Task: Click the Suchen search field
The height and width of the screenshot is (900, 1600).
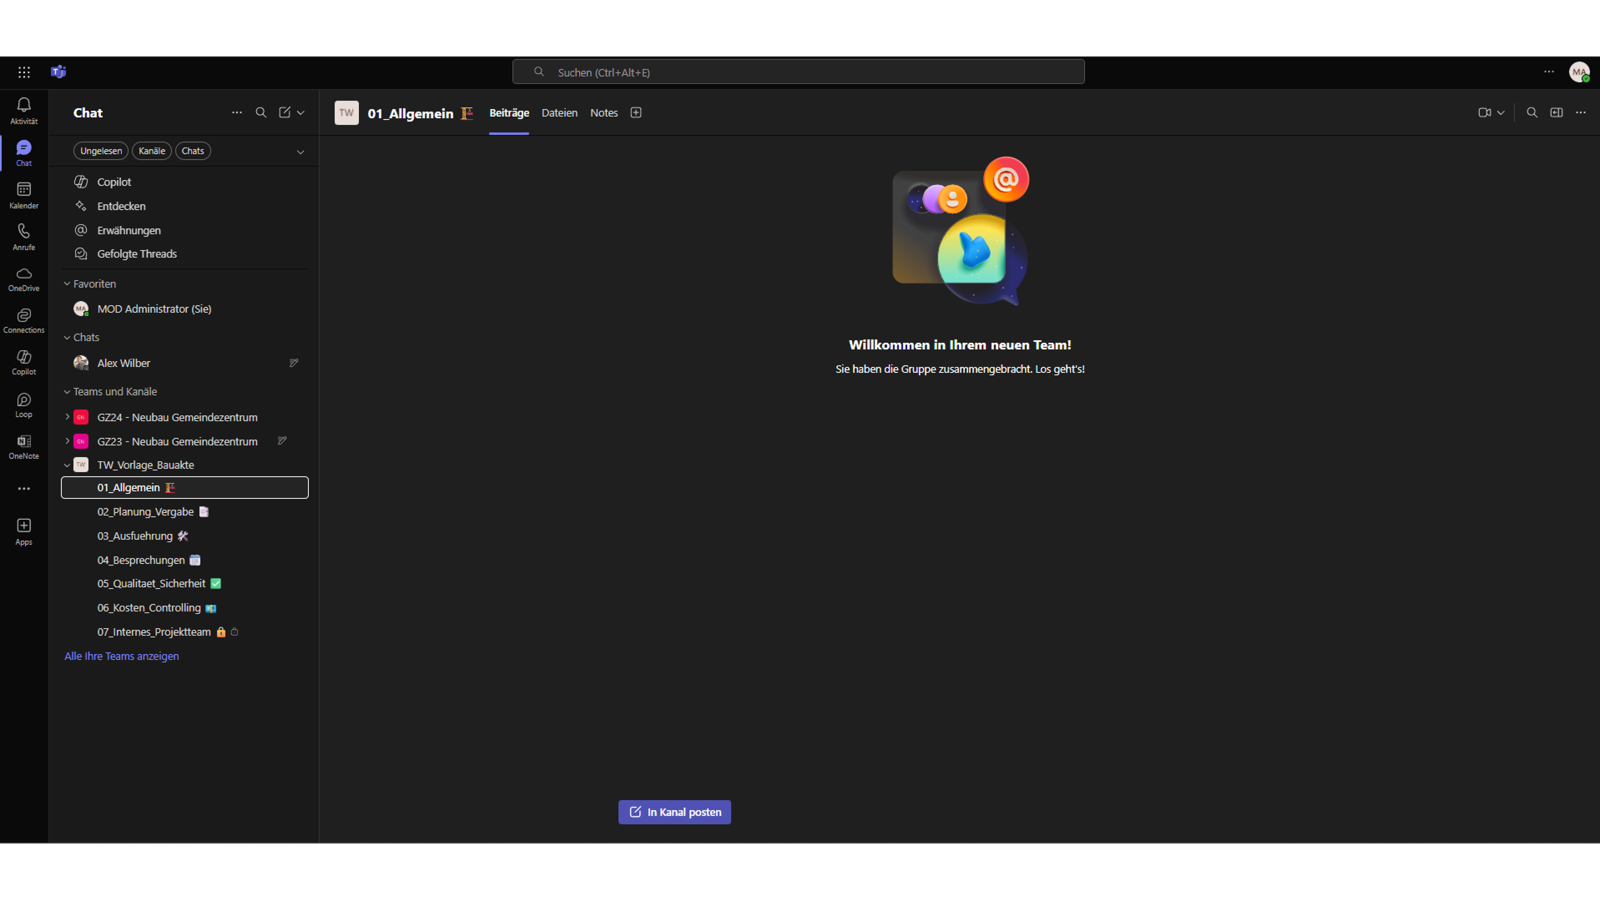Action: click(x=798, y=72)
